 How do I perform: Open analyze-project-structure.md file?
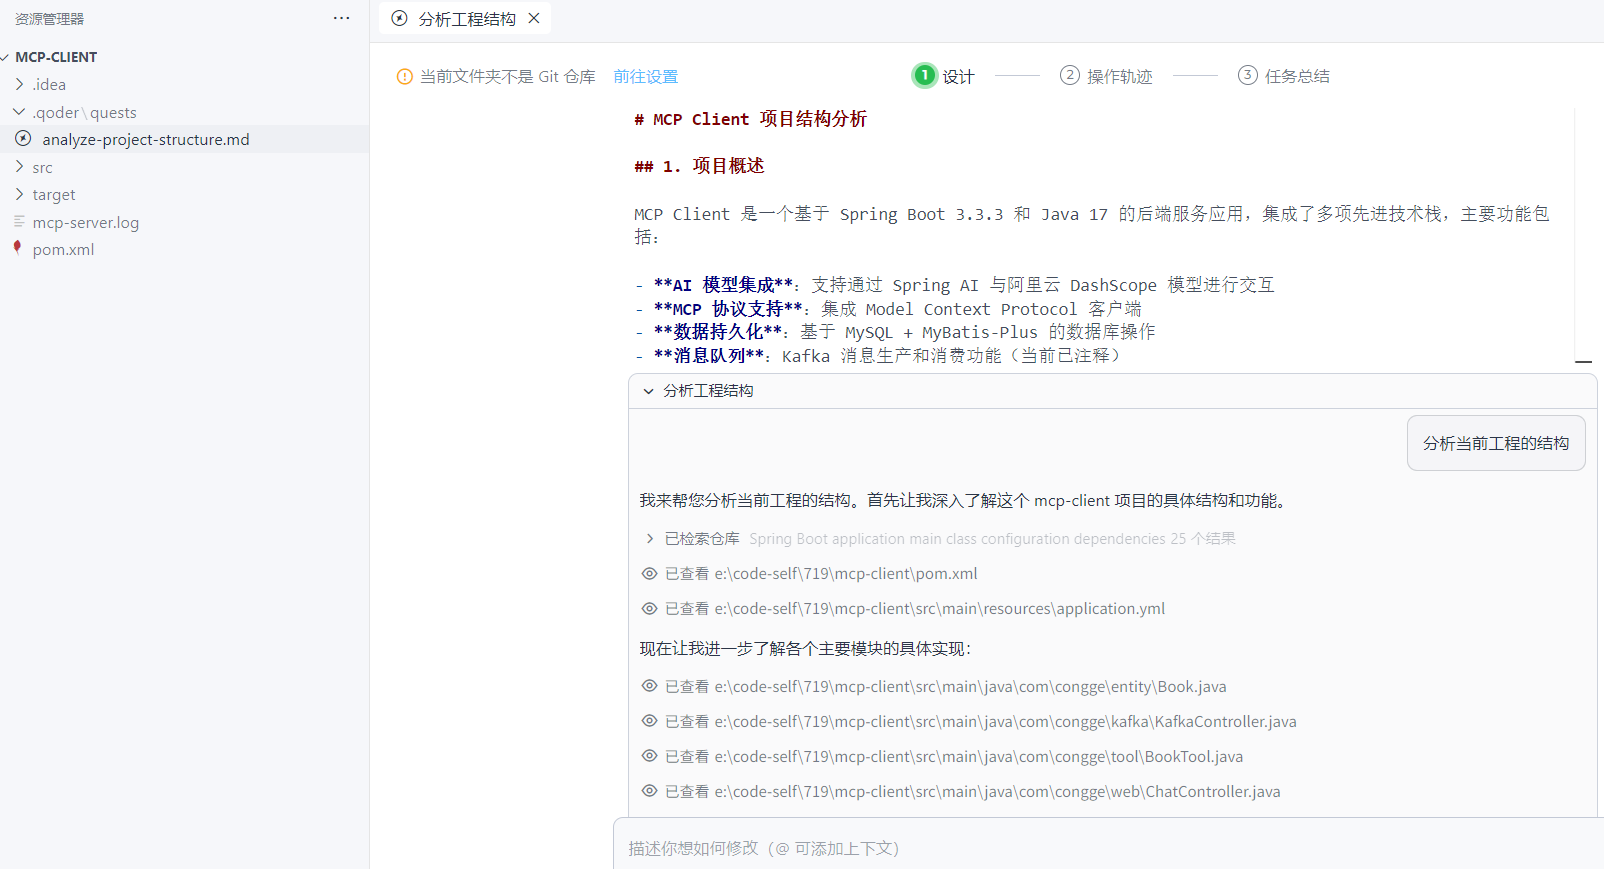(x=146, y=139)
